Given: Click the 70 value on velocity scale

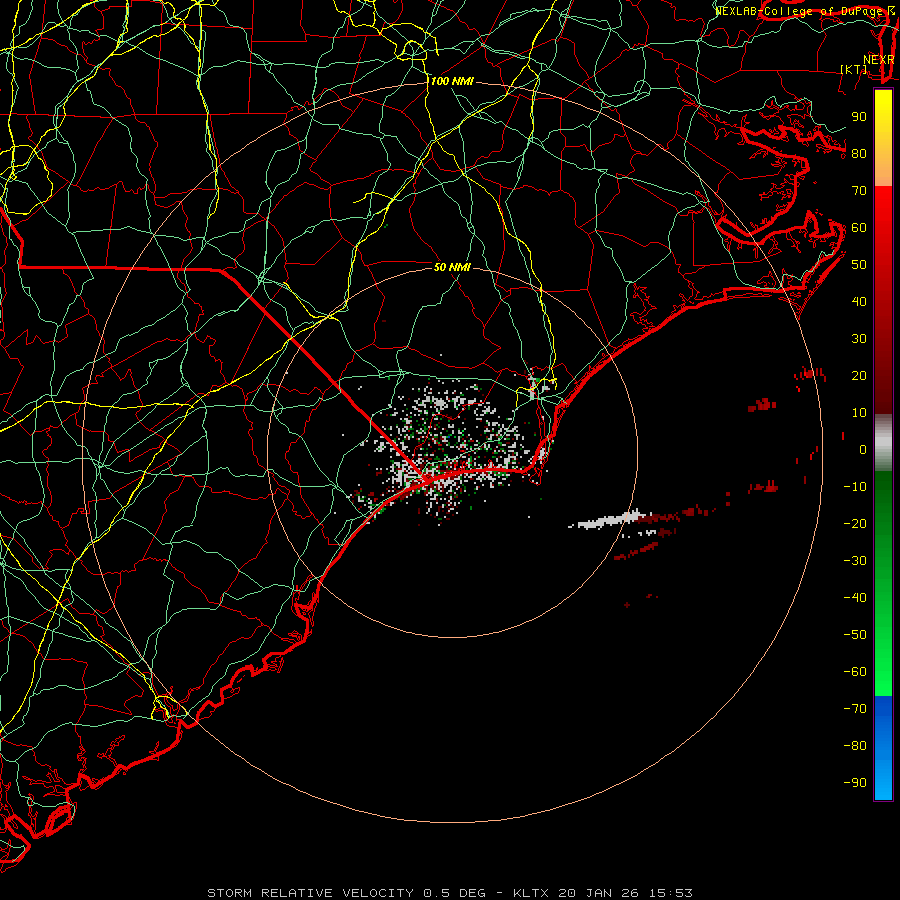Looking at the screenshot, I should (859, 191).
